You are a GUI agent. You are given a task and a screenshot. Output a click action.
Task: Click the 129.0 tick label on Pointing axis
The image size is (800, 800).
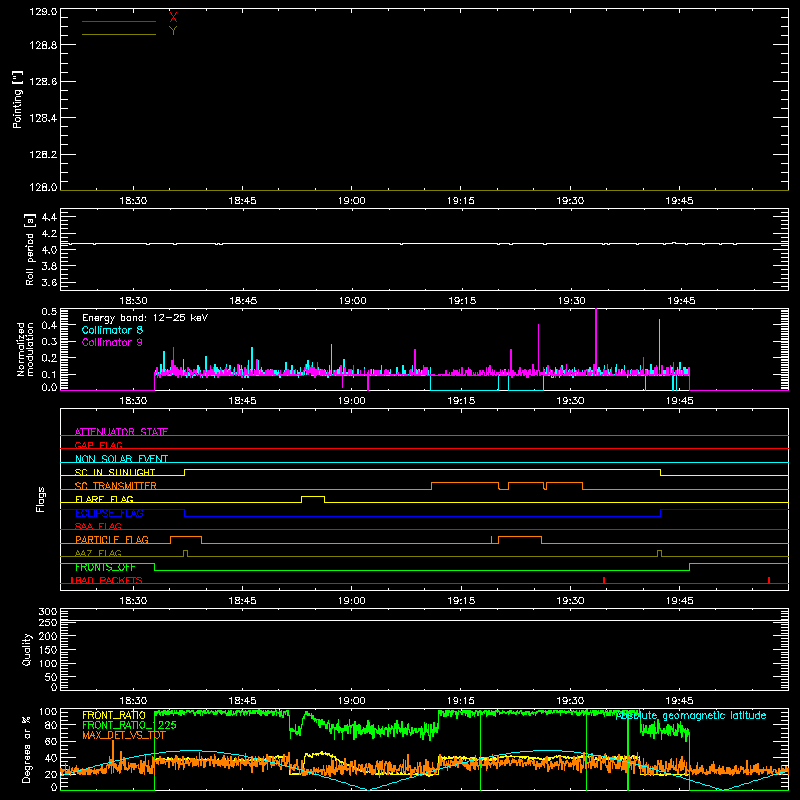43,12
